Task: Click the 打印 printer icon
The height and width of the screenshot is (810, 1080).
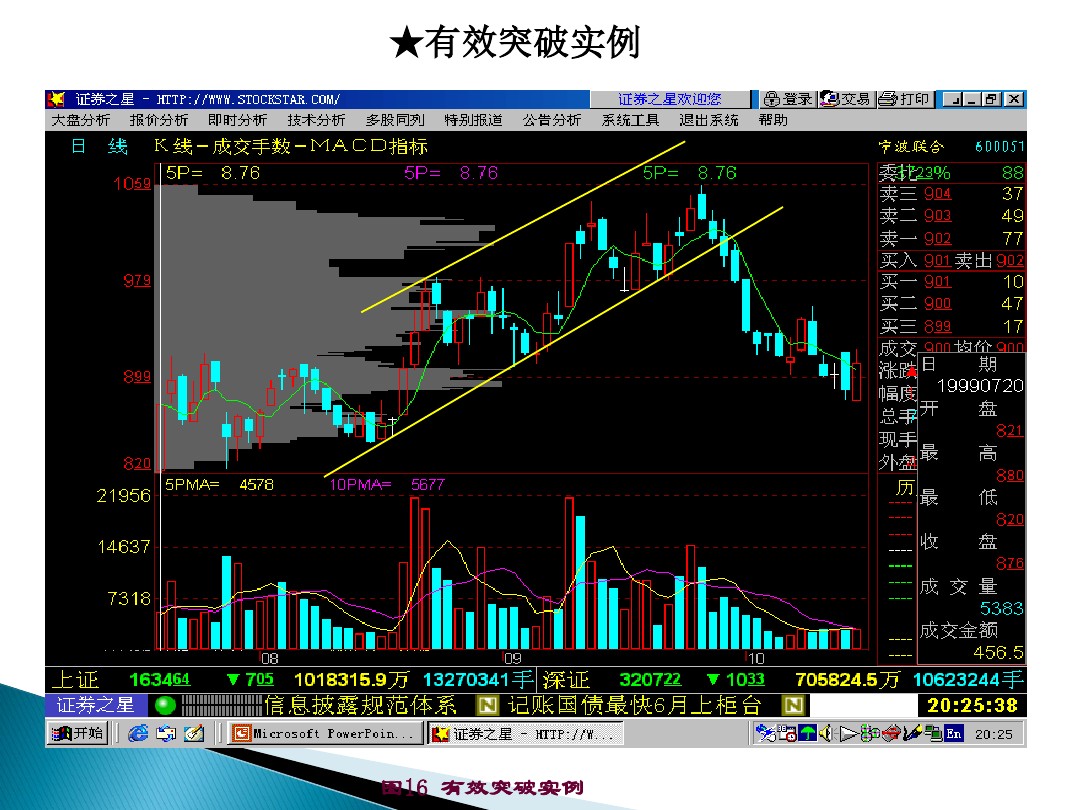Action: (x=886, y=99)
